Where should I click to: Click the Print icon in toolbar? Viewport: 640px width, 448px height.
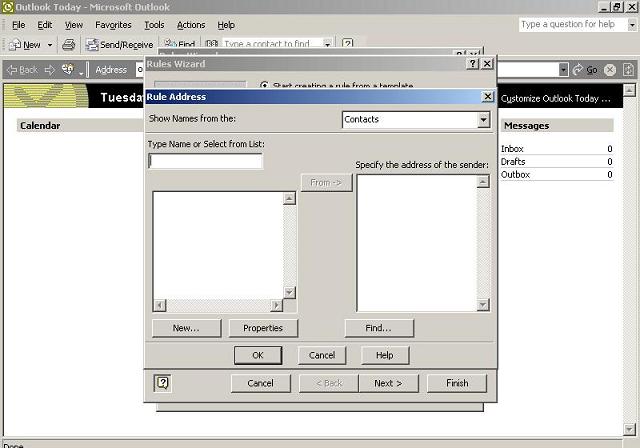tap(69, 44)
